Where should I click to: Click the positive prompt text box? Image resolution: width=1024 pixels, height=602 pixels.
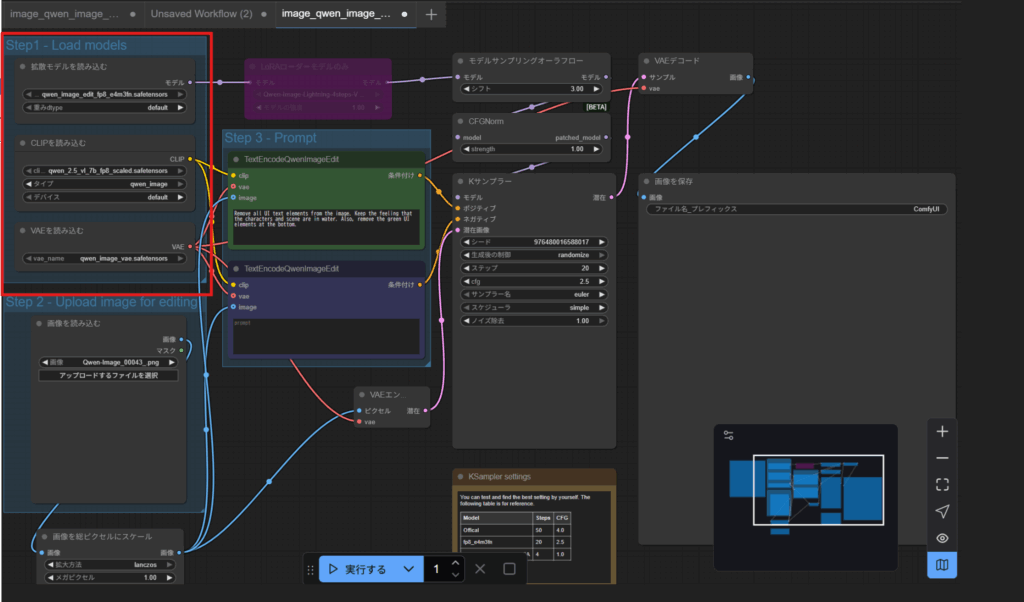[x=326, y=226]
